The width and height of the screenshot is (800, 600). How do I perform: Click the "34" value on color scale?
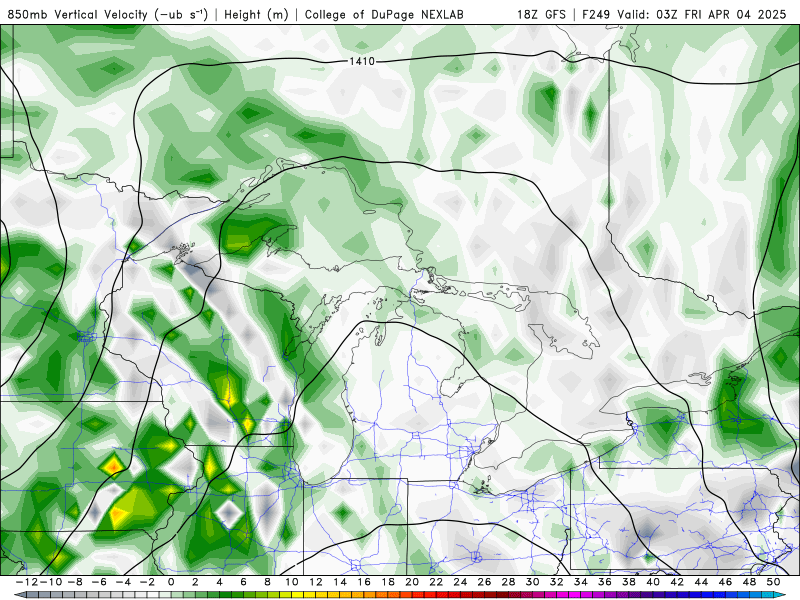tap(581, 582)
